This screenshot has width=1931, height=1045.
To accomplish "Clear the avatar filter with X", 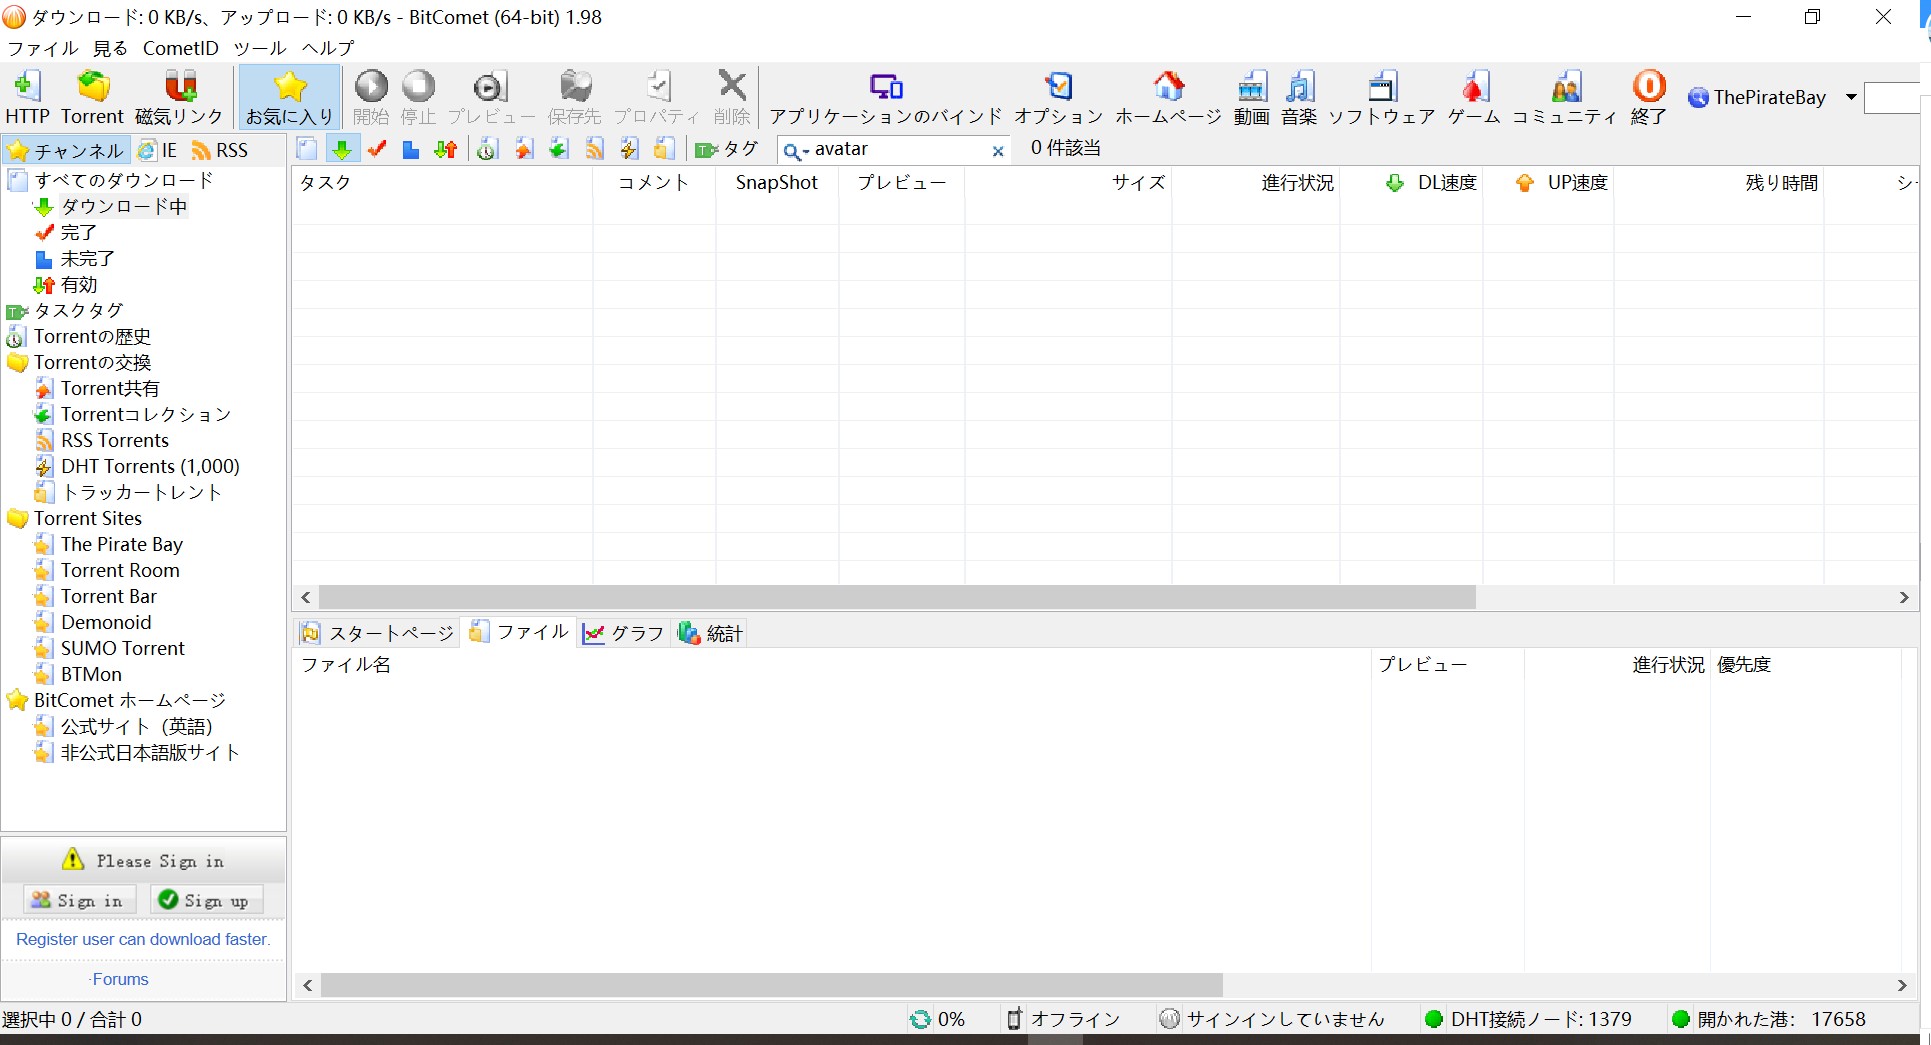I will (x=998, y=151).
